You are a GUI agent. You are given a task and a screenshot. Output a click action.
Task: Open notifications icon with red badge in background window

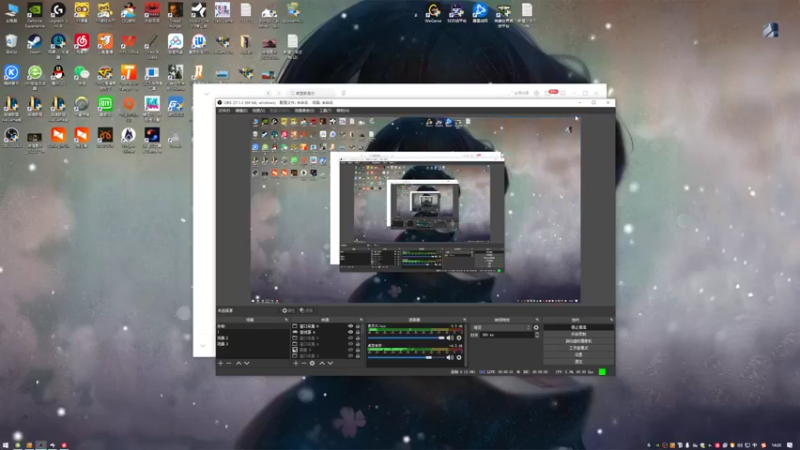(550, 93)
